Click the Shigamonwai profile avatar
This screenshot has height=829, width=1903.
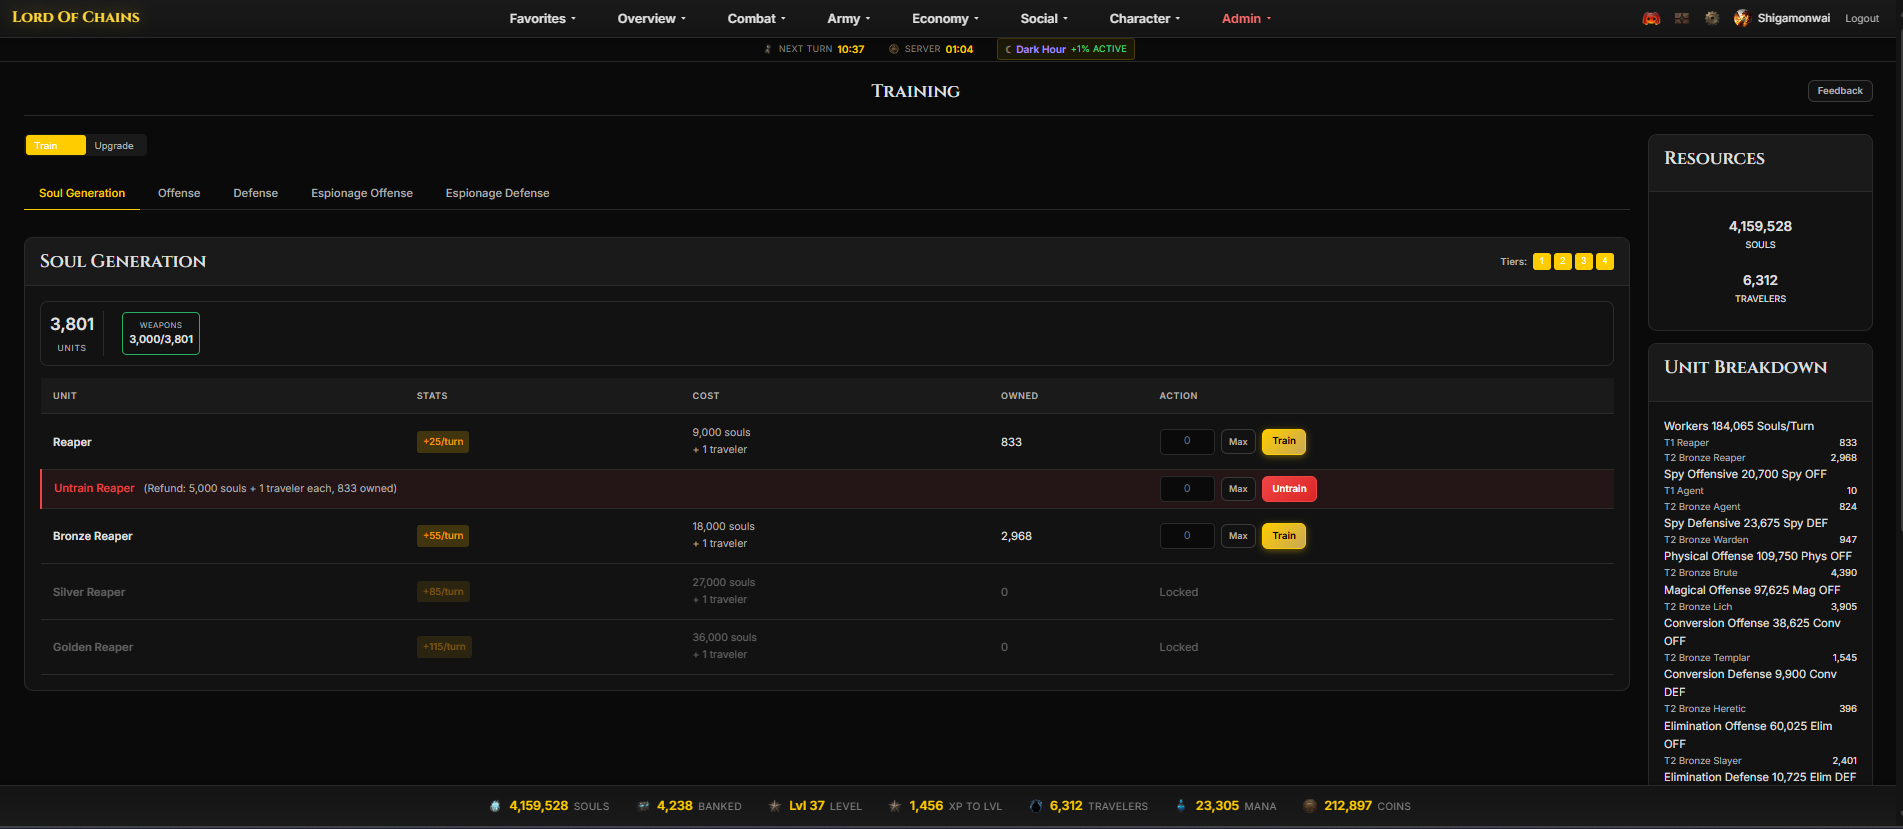tap(1742, 18)
